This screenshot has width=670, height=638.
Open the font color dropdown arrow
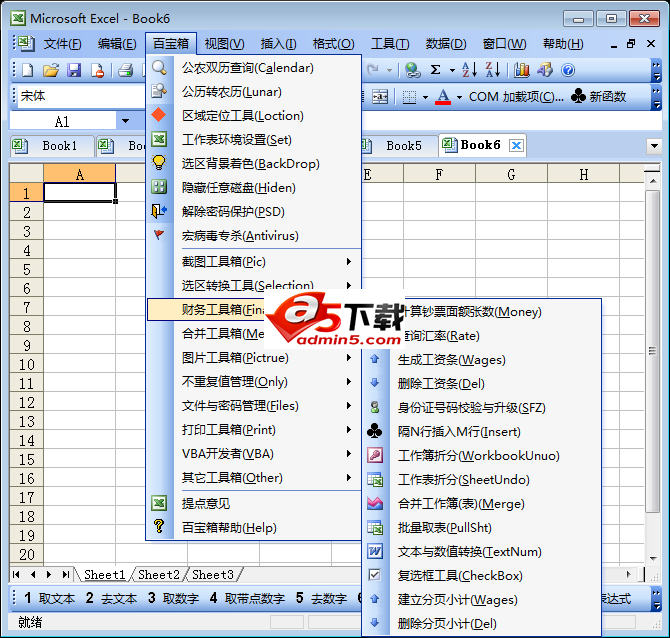point(459,97)
